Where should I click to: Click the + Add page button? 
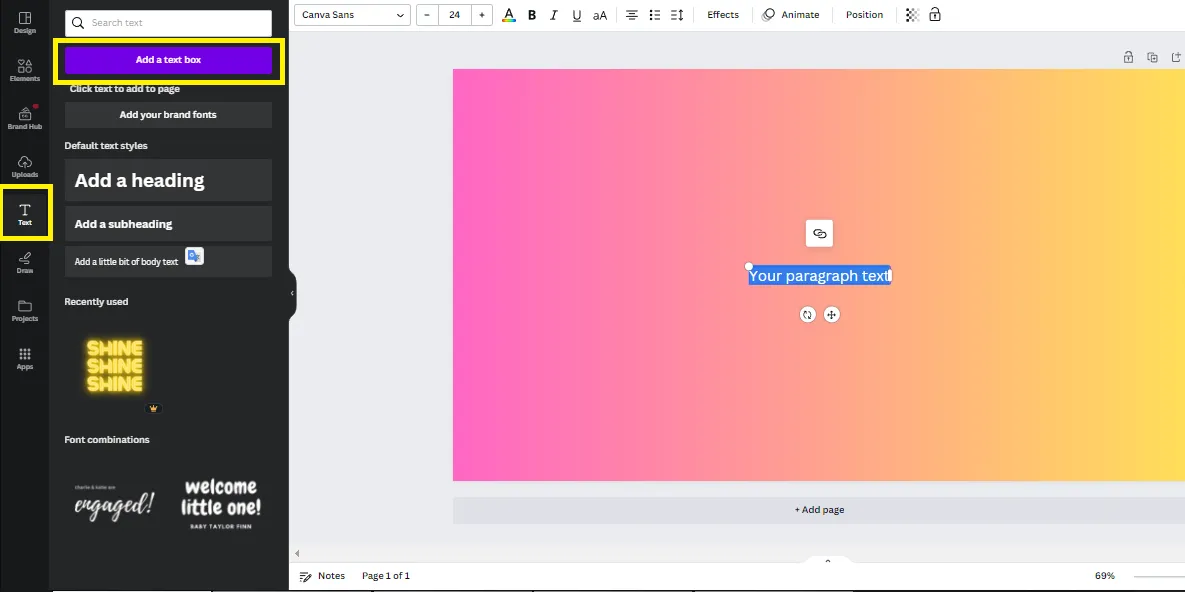819,510
